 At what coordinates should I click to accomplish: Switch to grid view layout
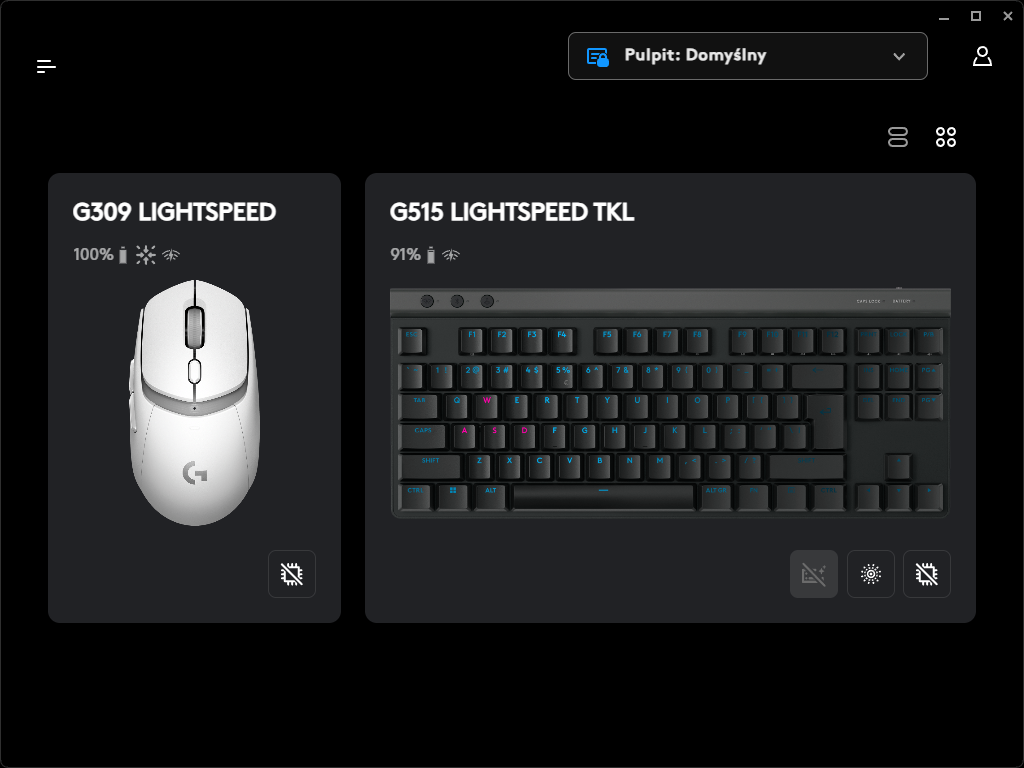pyautogui.click(x=946, y=137)
